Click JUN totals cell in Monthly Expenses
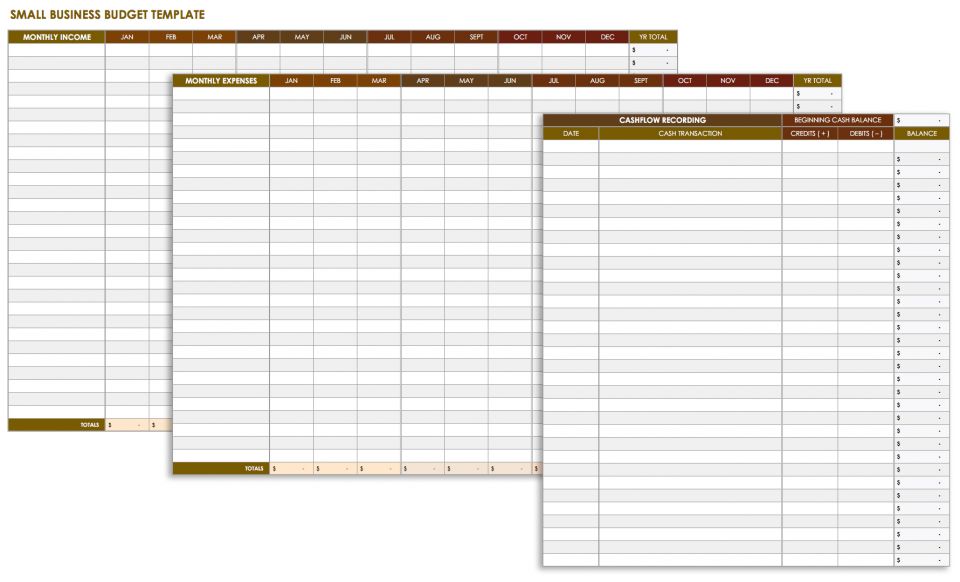 point(510,468)
